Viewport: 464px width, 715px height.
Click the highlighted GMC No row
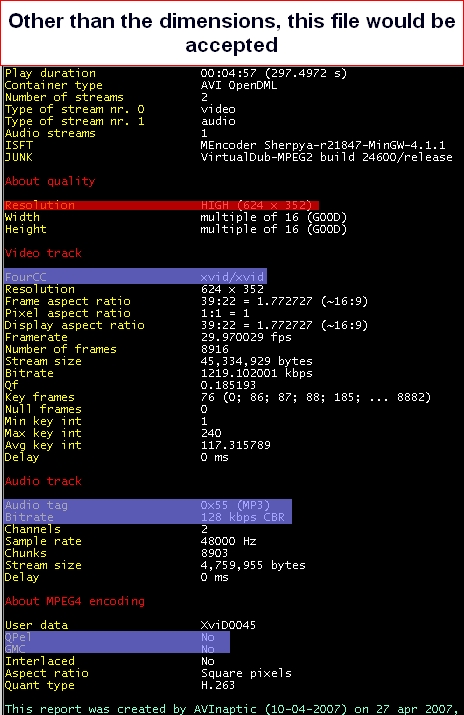click(117, 648)
